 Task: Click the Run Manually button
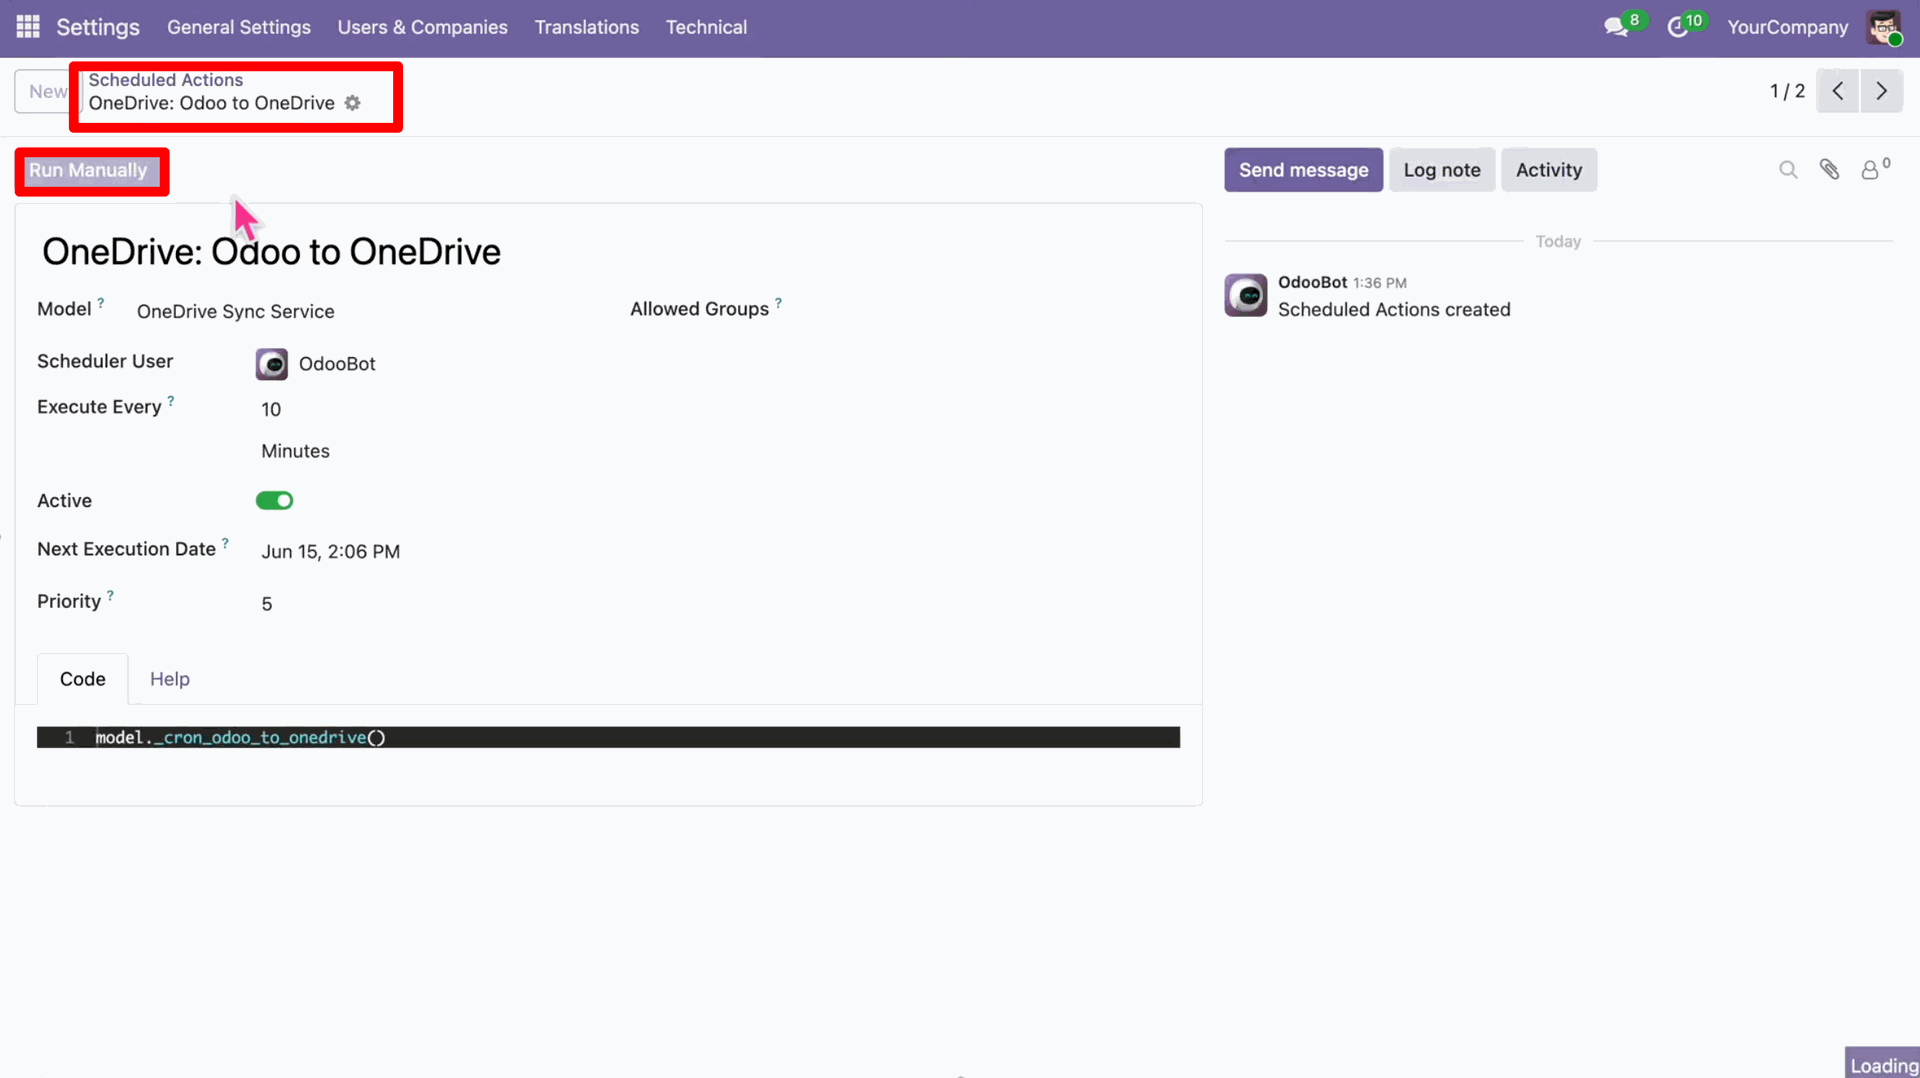click(x=88, y=170)
